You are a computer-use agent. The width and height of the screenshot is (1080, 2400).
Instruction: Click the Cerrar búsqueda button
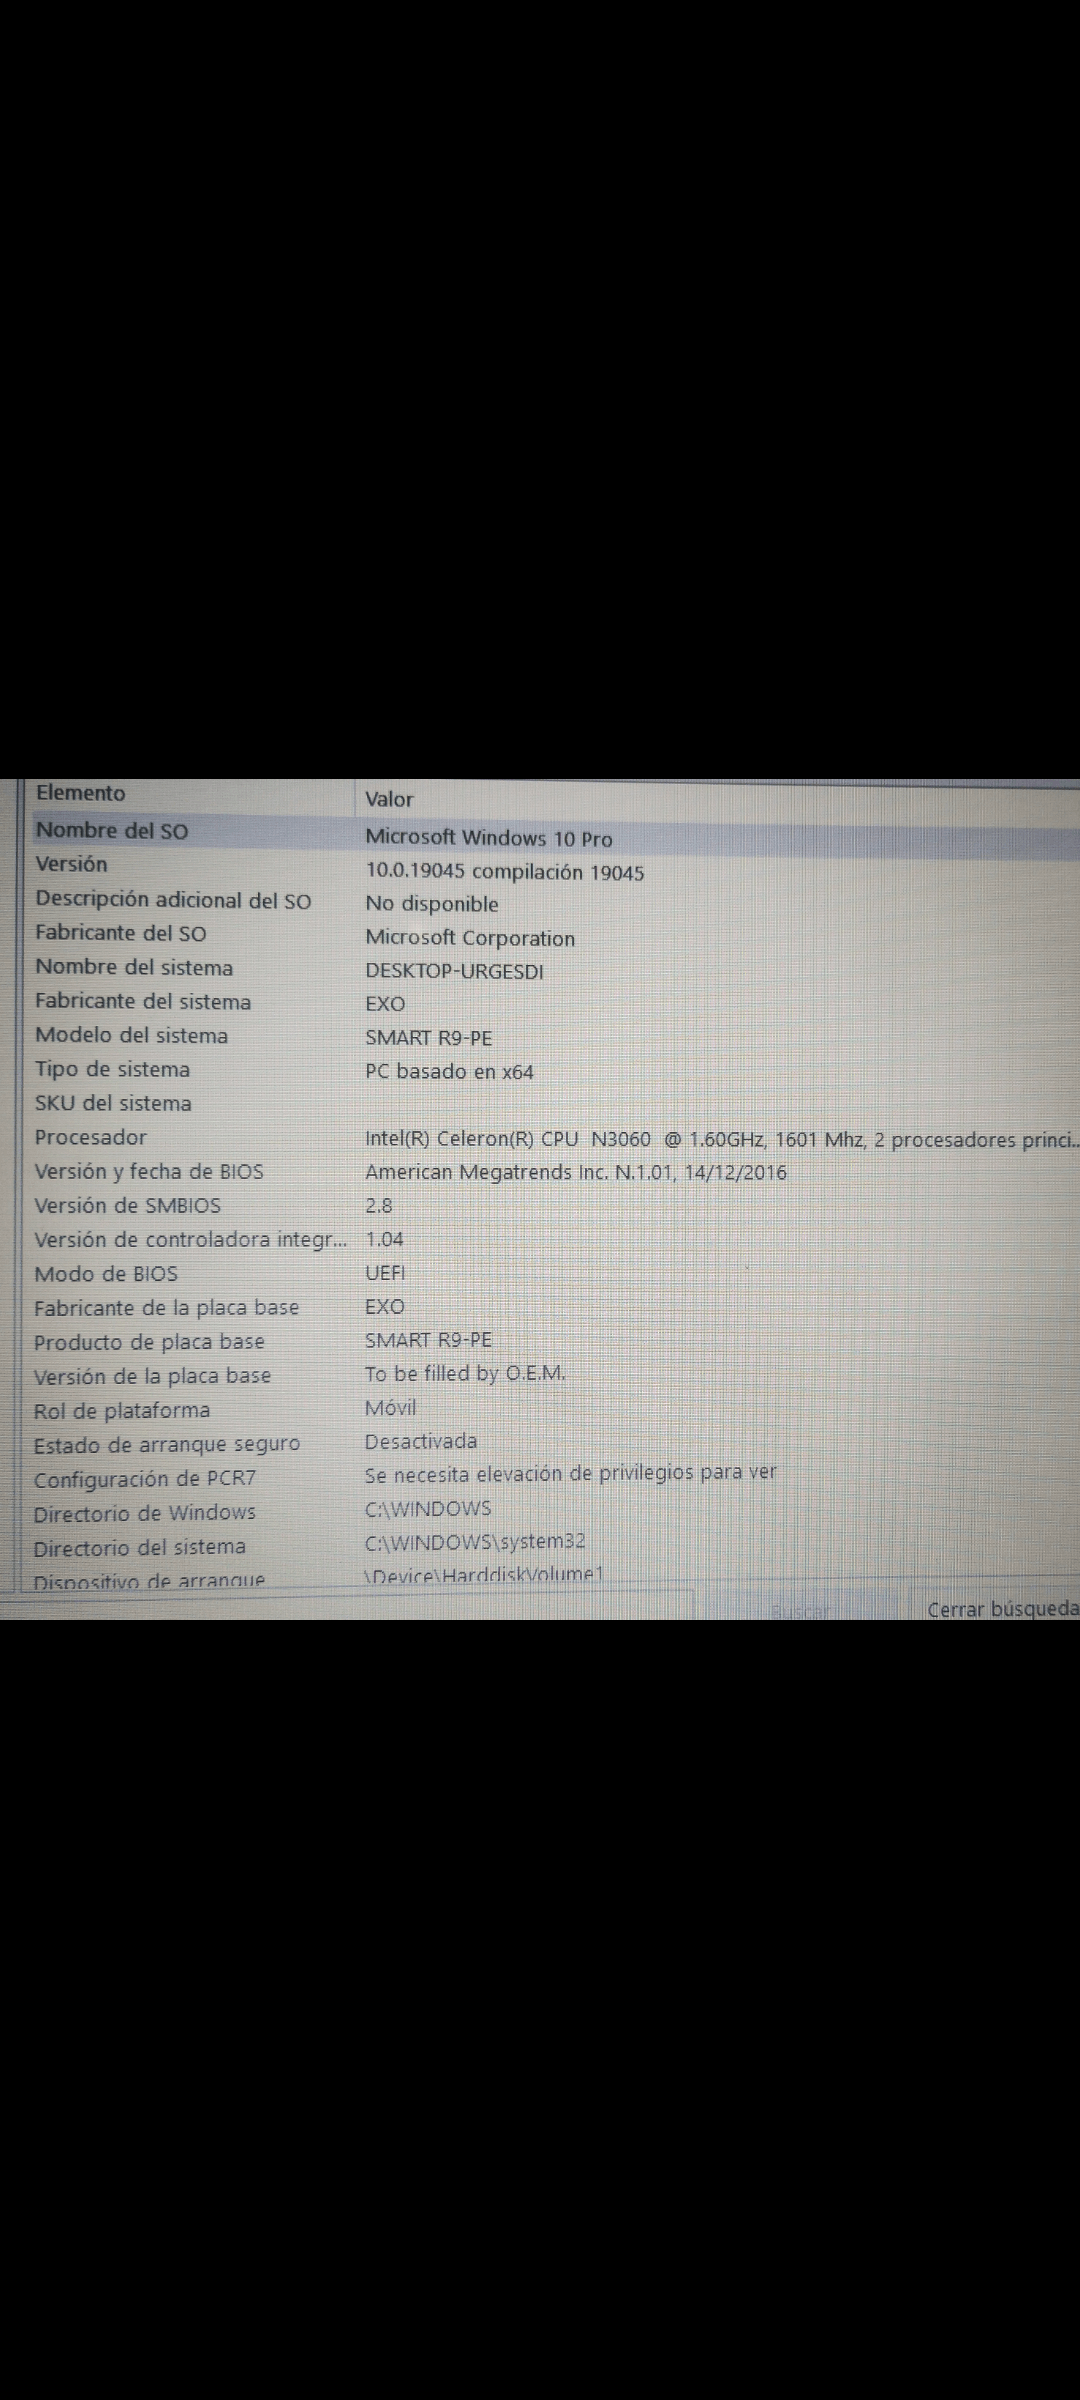tap(1002, 1610)
